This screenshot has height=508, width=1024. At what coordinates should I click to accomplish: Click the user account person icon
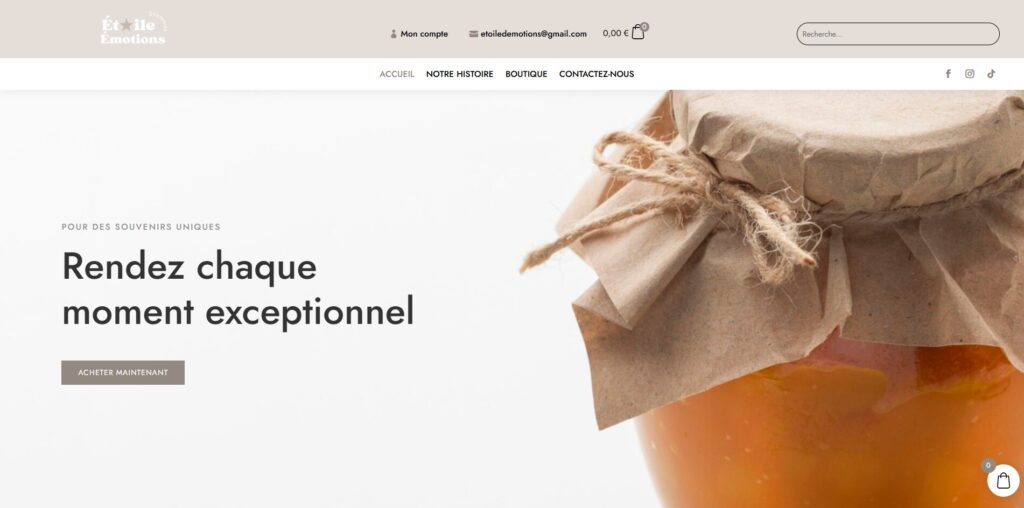point(393,34)
